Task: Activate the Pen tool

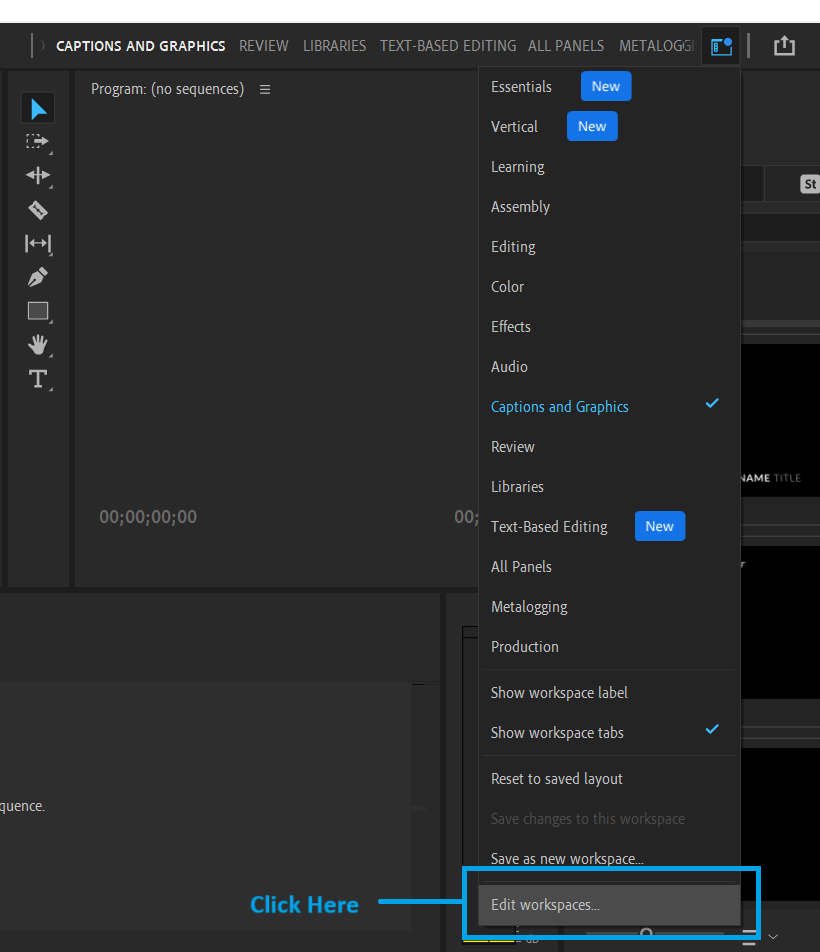Action: point(37,277)
